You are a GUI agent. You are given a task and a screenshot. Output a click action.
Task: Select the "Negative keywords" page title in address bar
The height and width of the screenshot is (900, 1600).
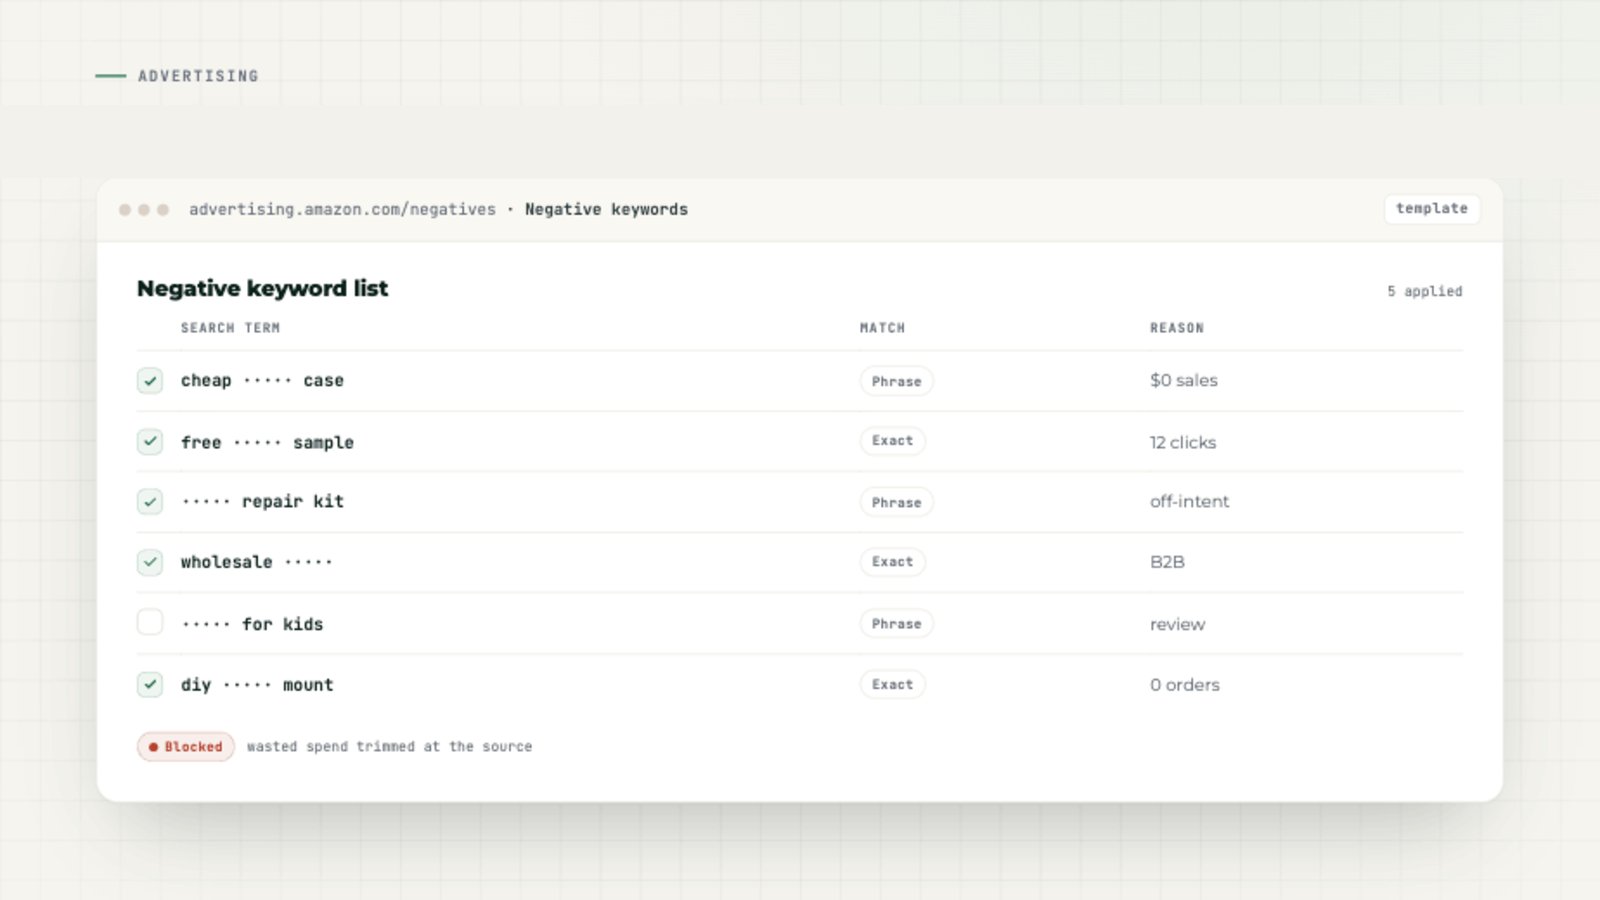(606, 209)
